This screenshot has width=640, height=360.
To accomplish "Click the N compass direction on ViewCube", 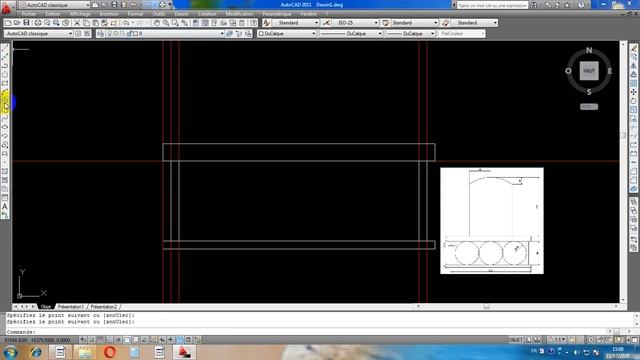I will click(x=589, y=50).
